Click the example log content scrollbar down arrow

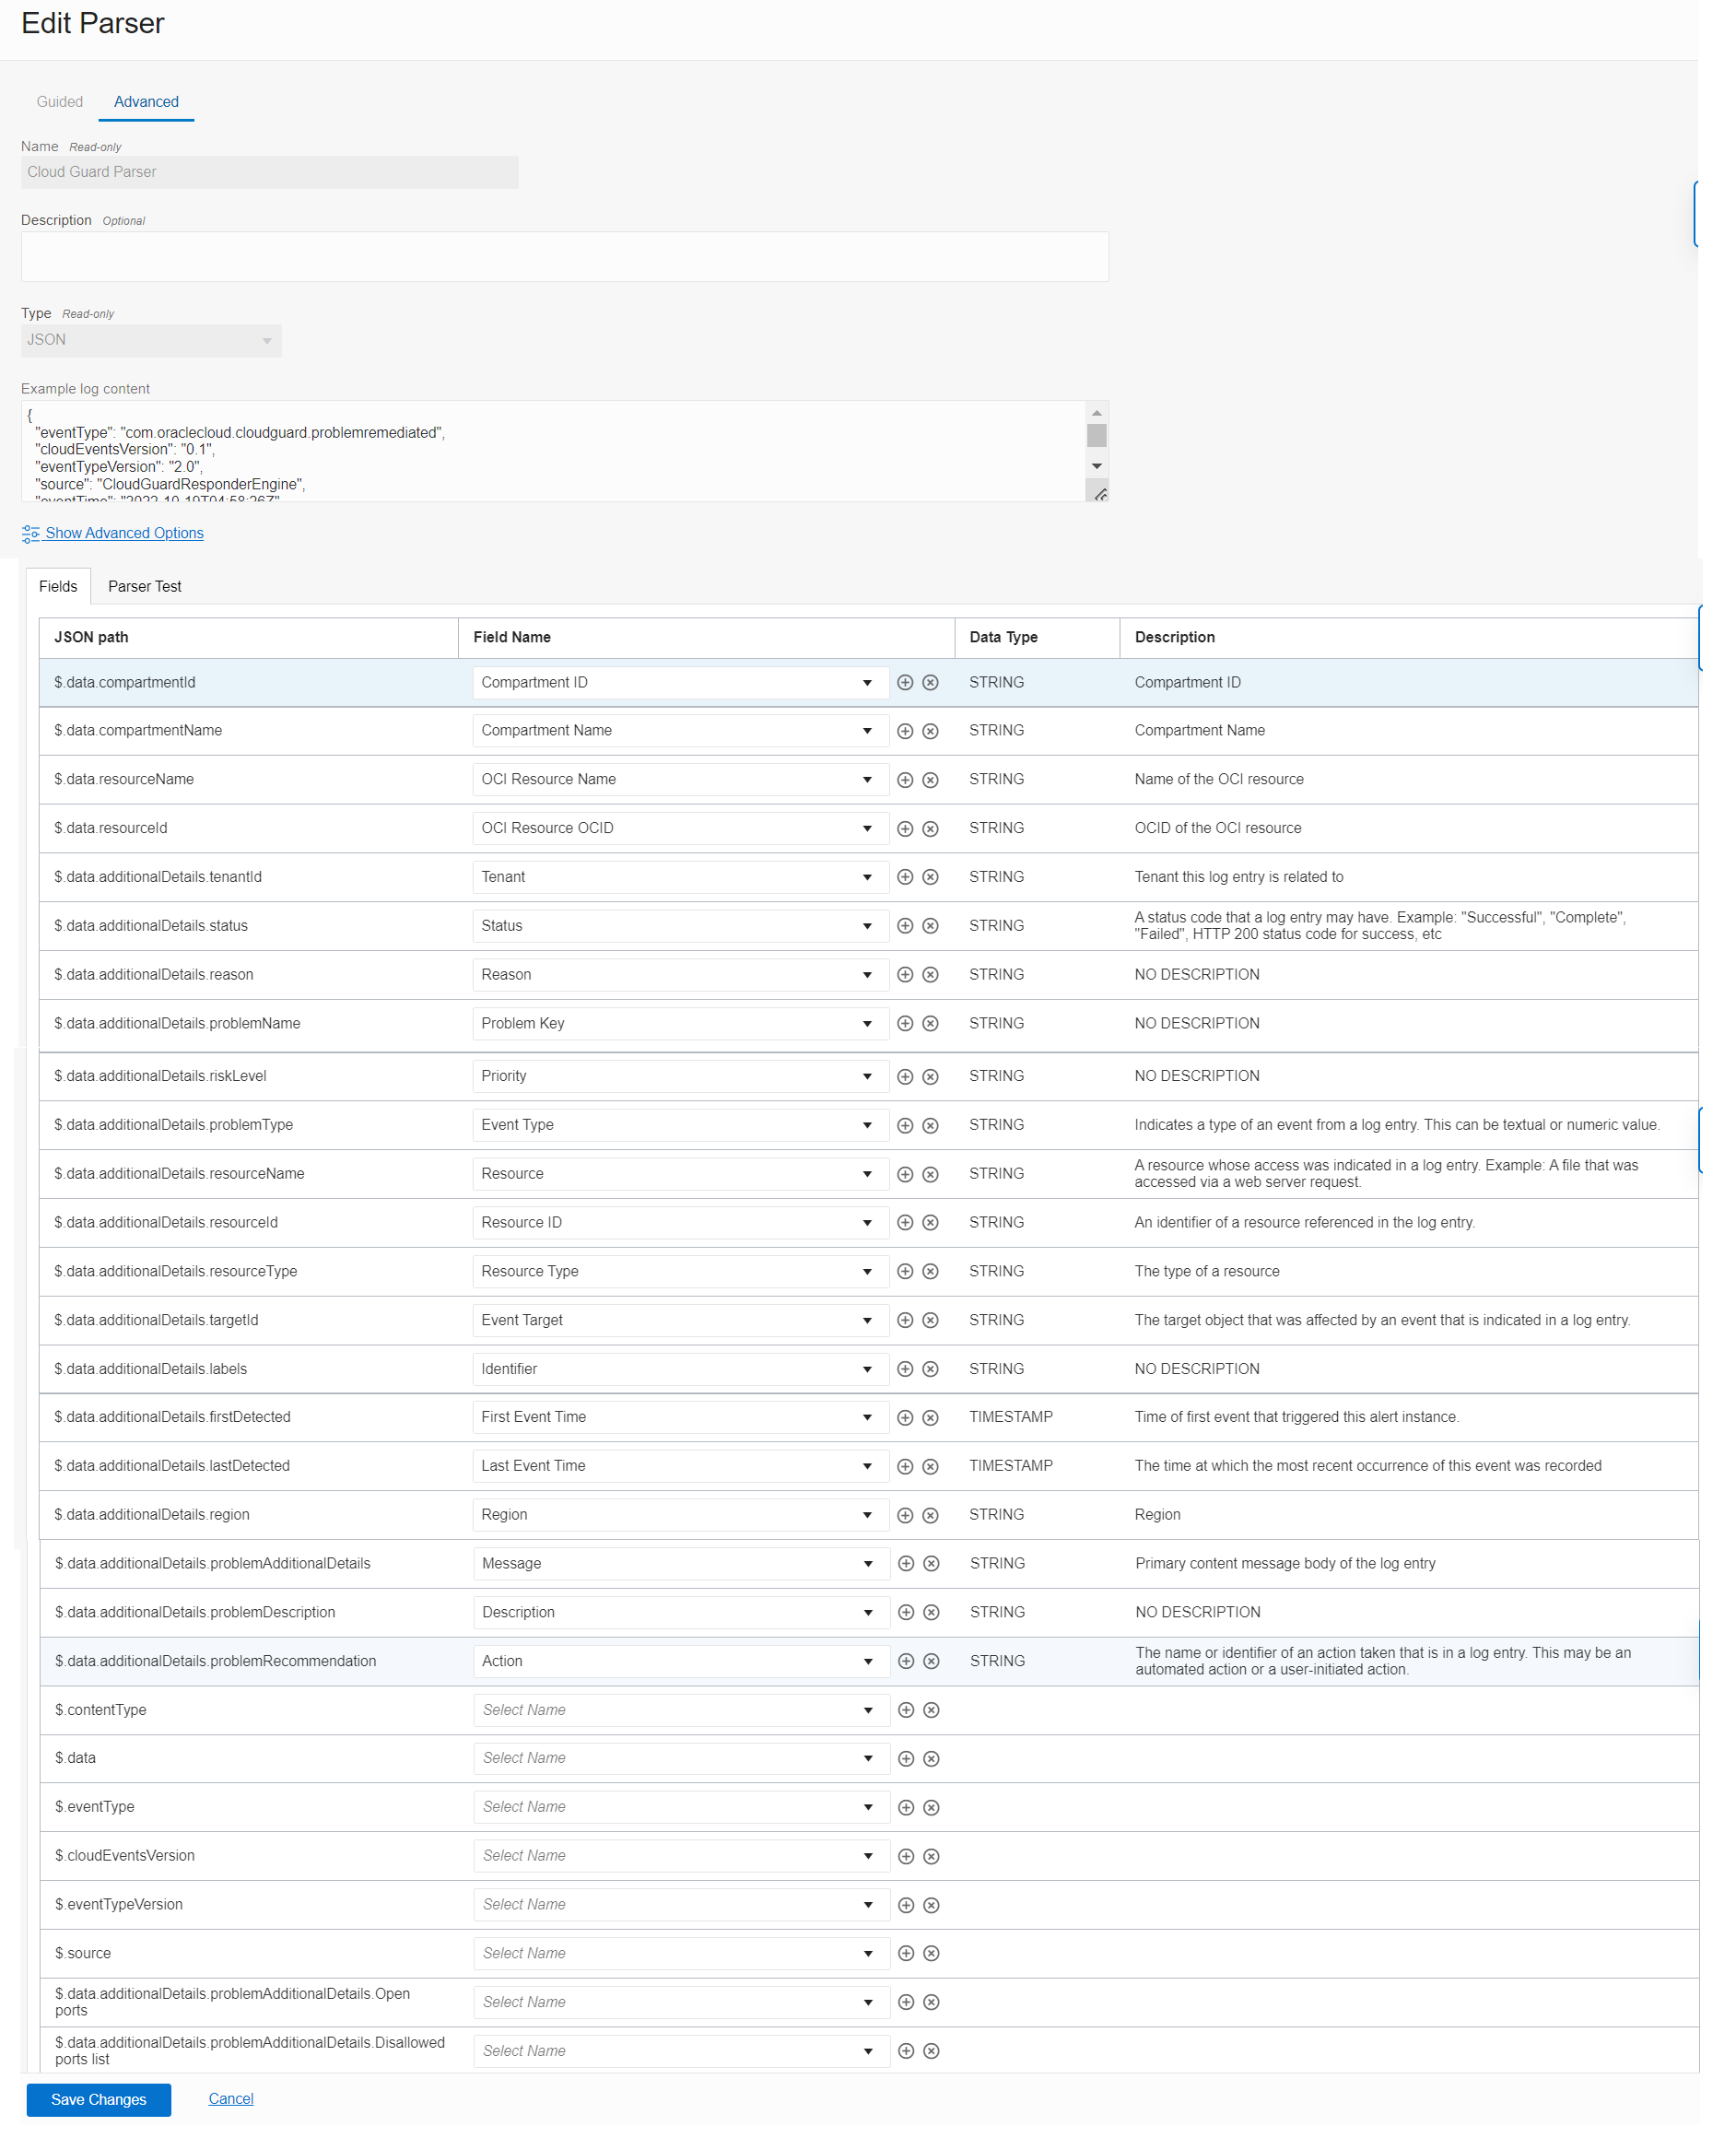pyautogui.click(x=1096, y=466)
